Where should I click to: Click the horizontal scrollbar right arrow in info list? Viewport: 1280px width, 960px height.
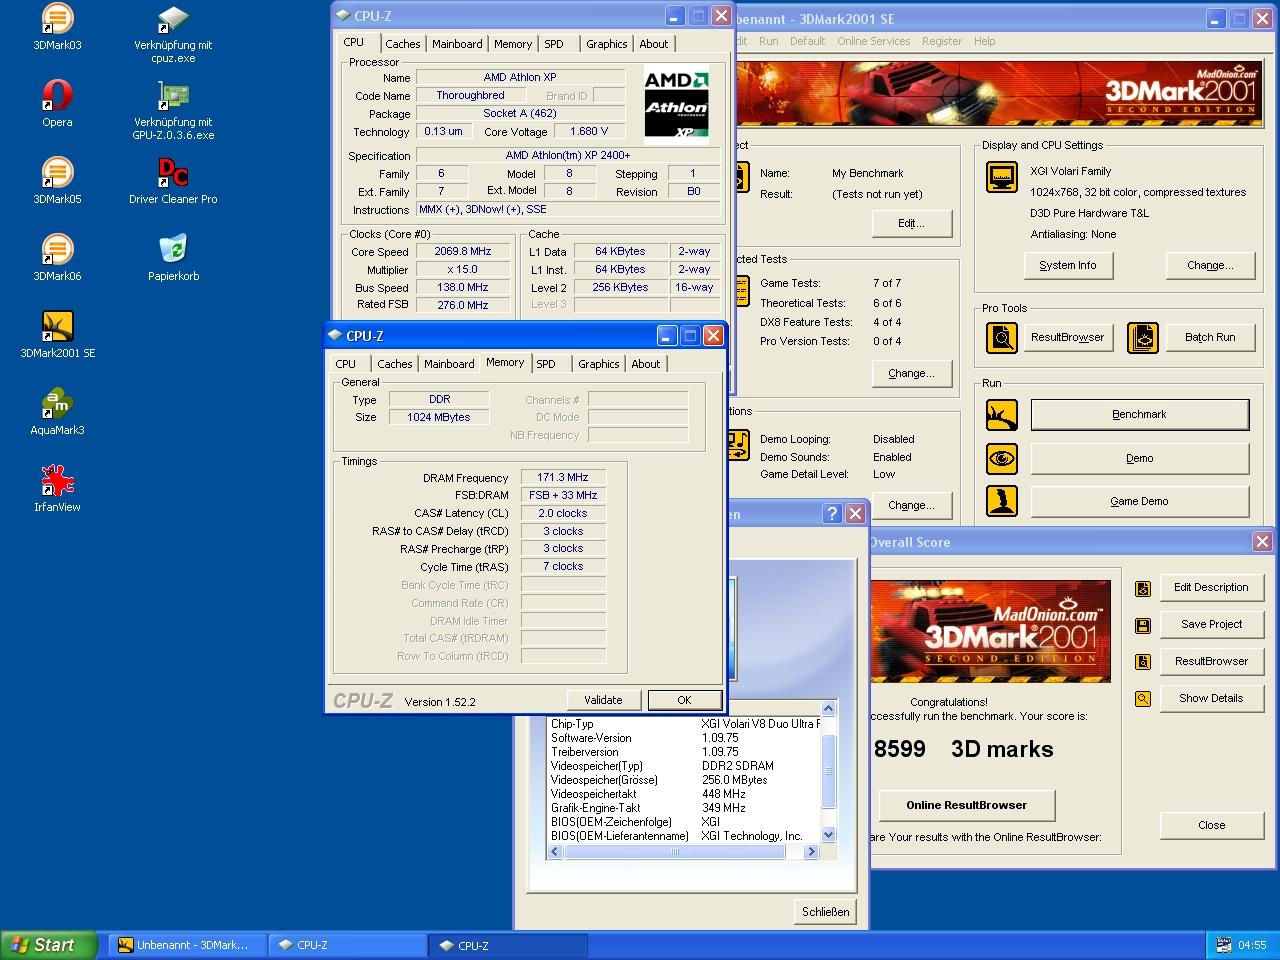pyautogui.click(x=811, y=852)
